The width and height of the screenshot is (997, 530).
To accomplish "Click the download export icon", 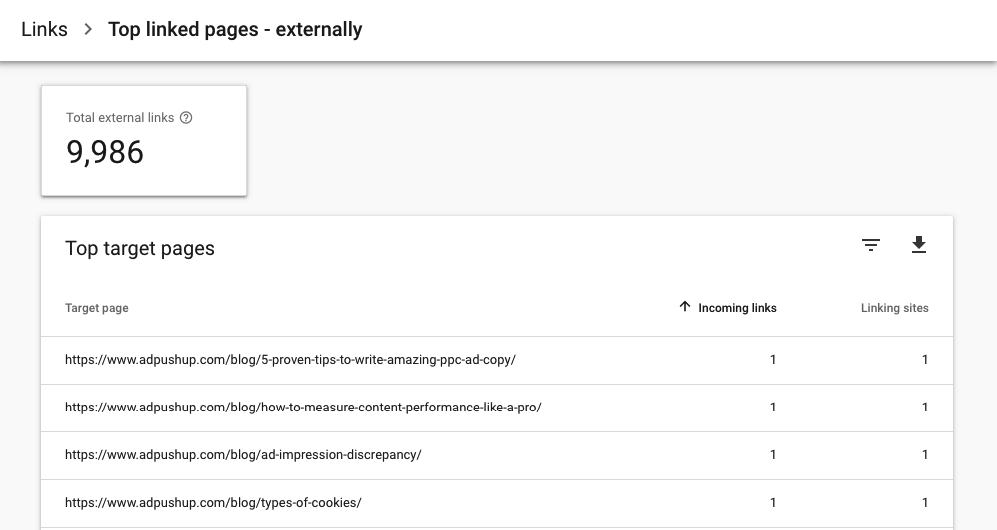I will pos(919,245).
